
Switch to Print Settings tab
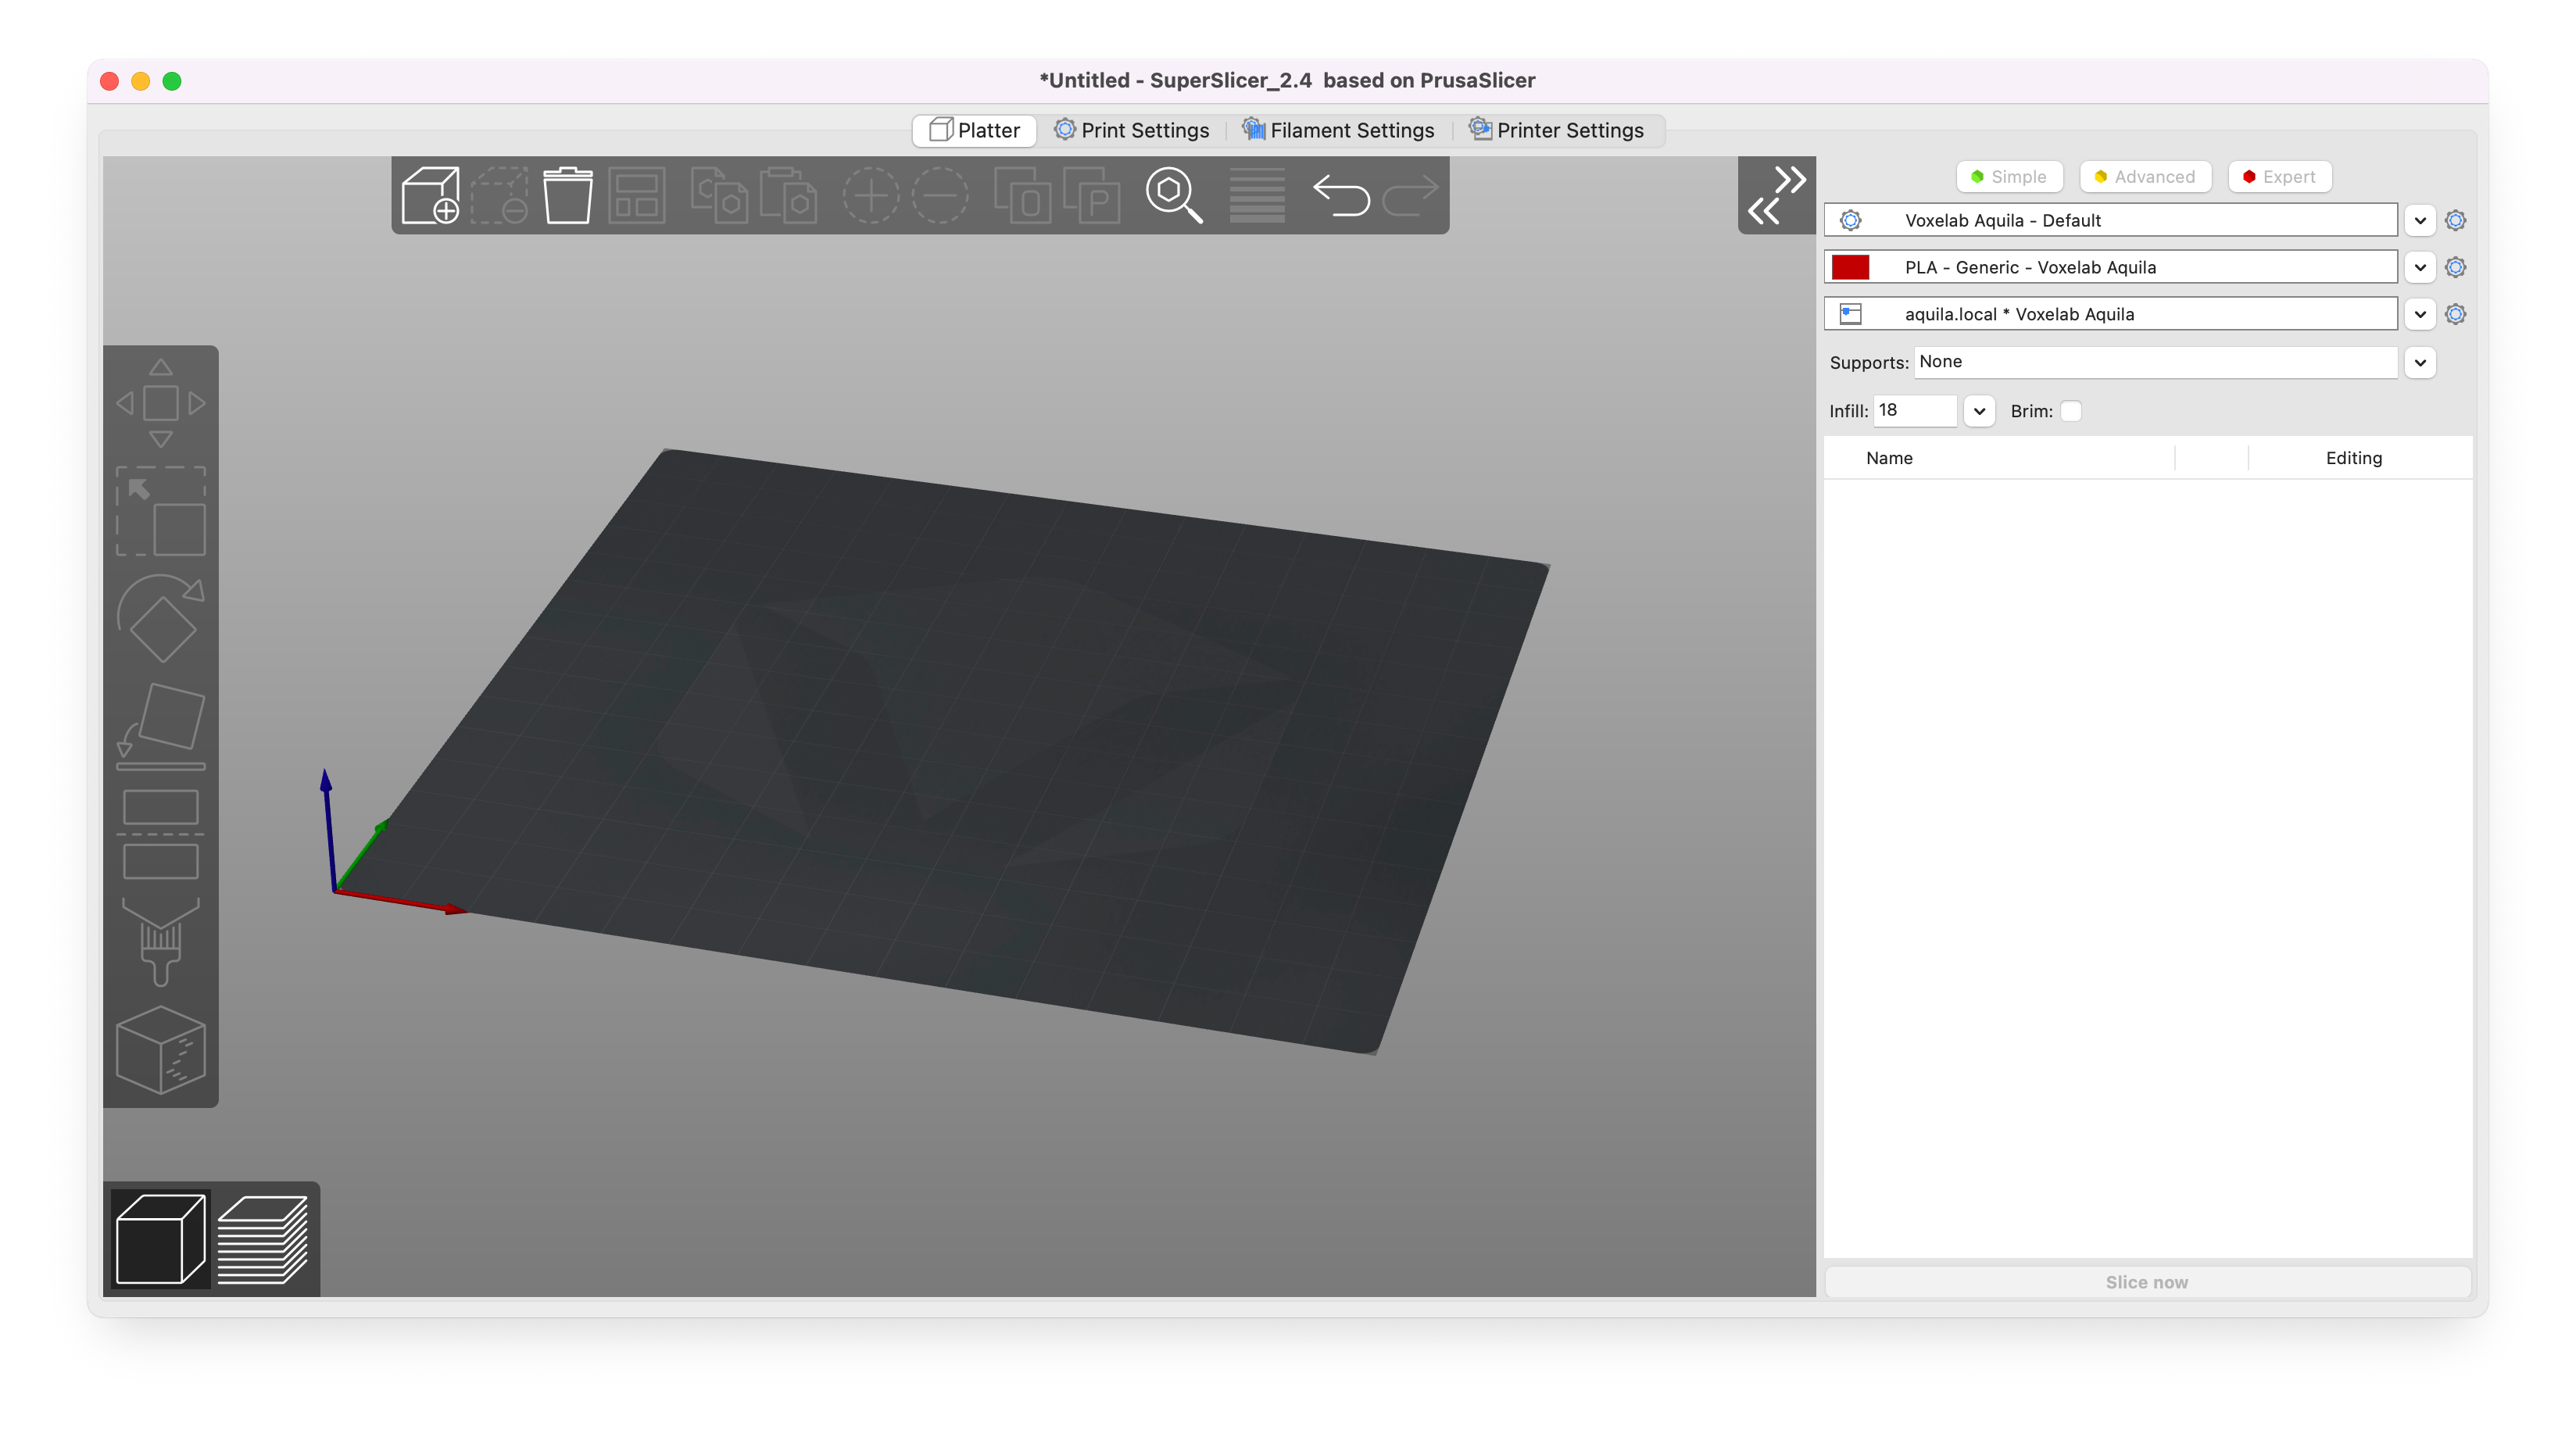[1132, 129]
